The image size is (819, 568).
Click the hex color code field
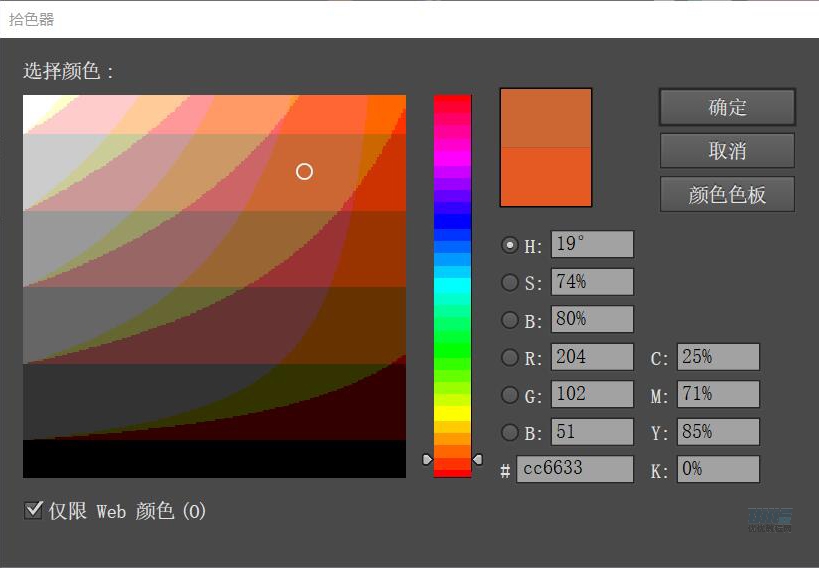[x=574, y=469]
